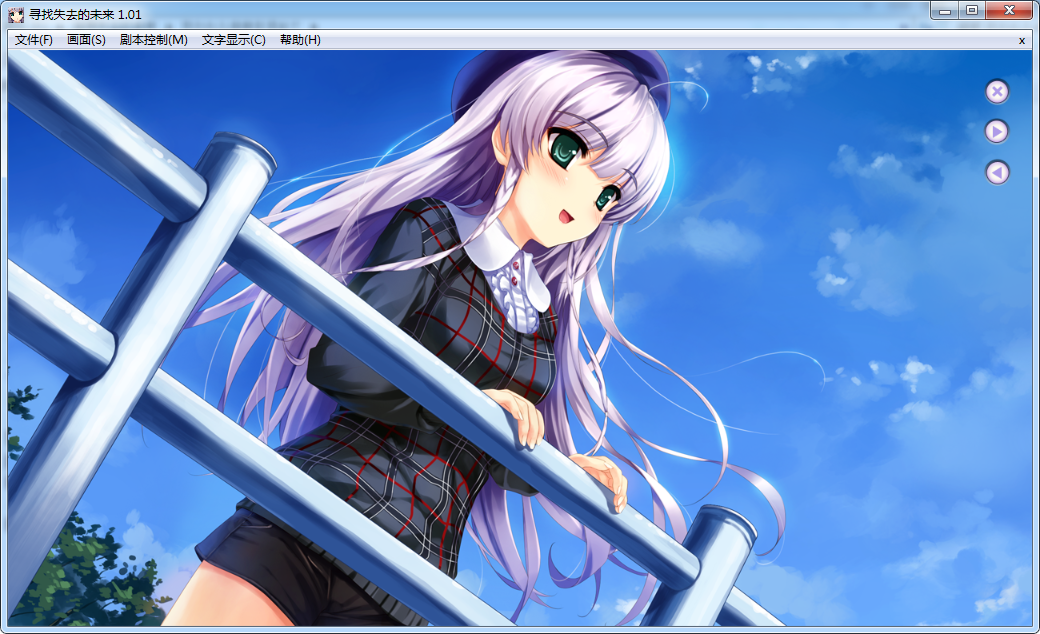
Task: Minimize the 寻找失去的未来 window
Action: [945, 11]
